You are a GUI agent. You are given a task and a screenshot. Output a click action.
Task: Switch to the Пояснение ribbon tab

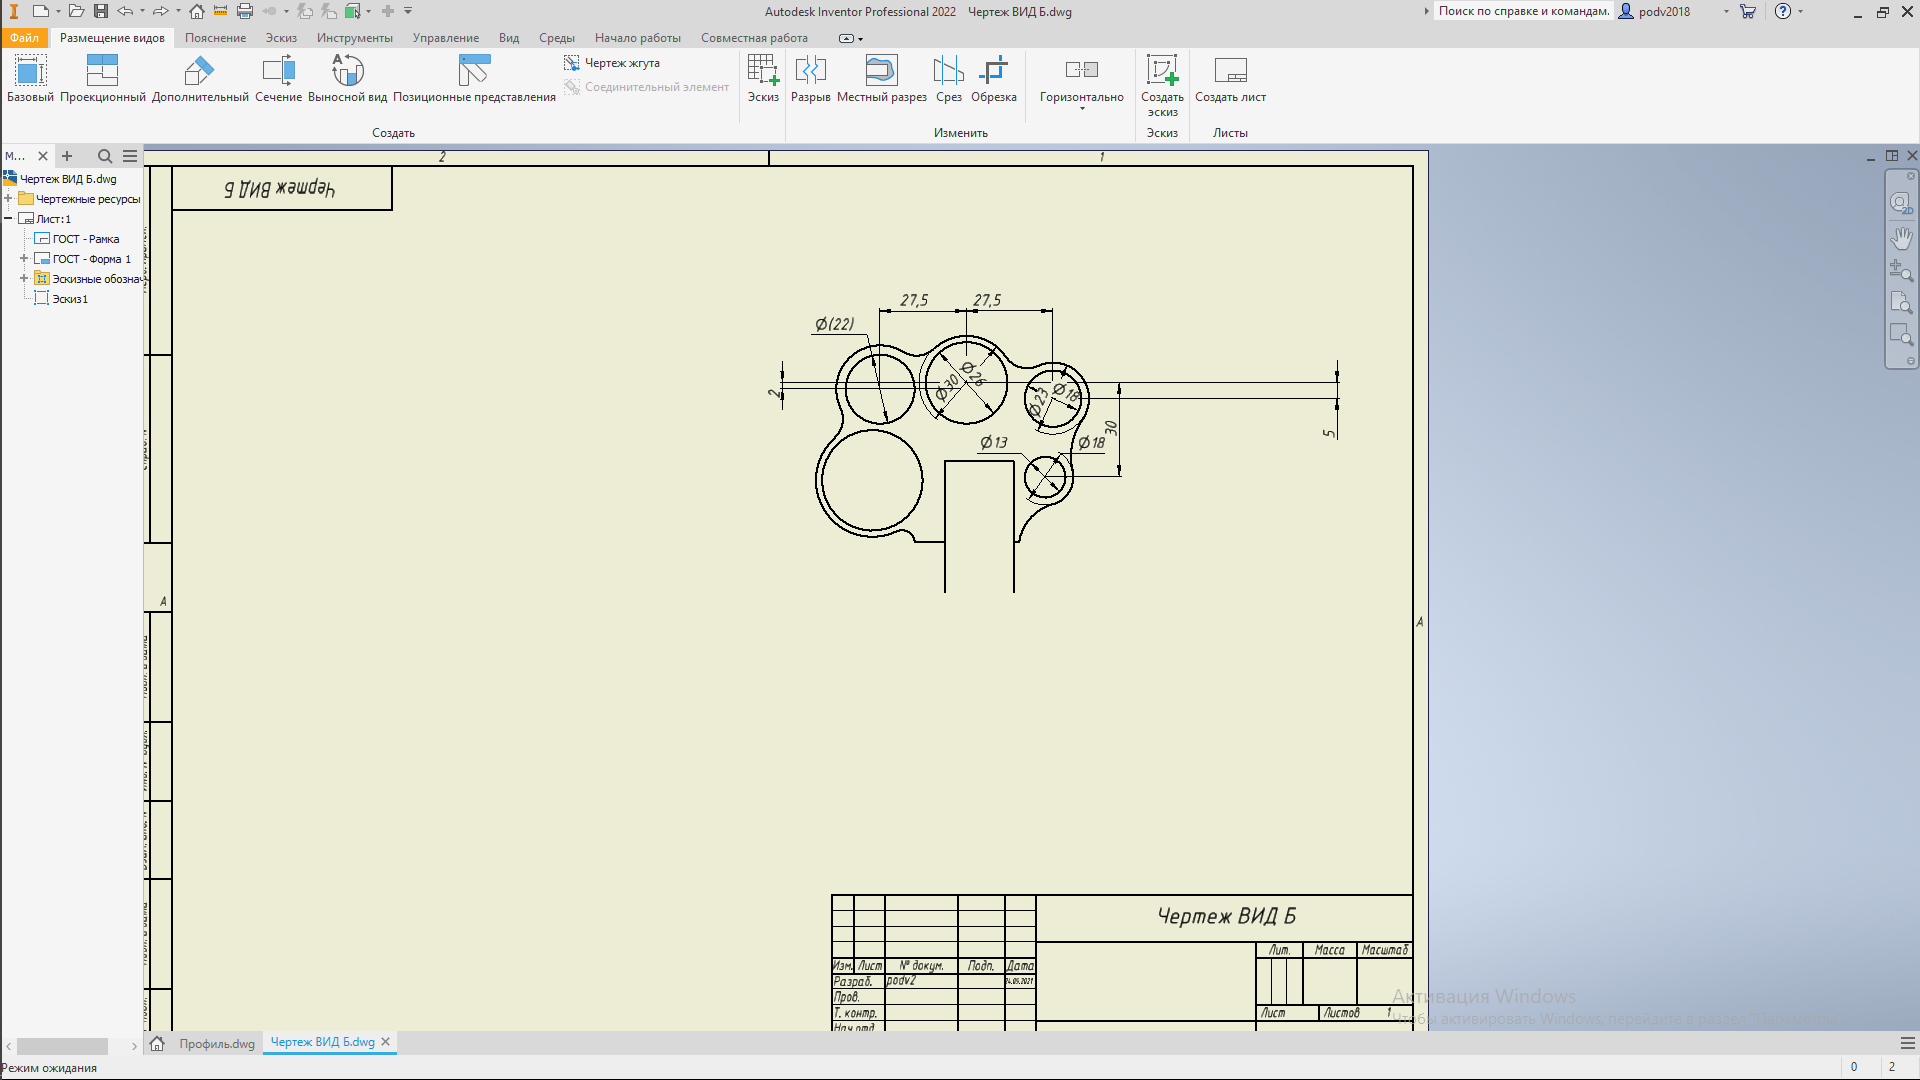(x=215, y=38)
